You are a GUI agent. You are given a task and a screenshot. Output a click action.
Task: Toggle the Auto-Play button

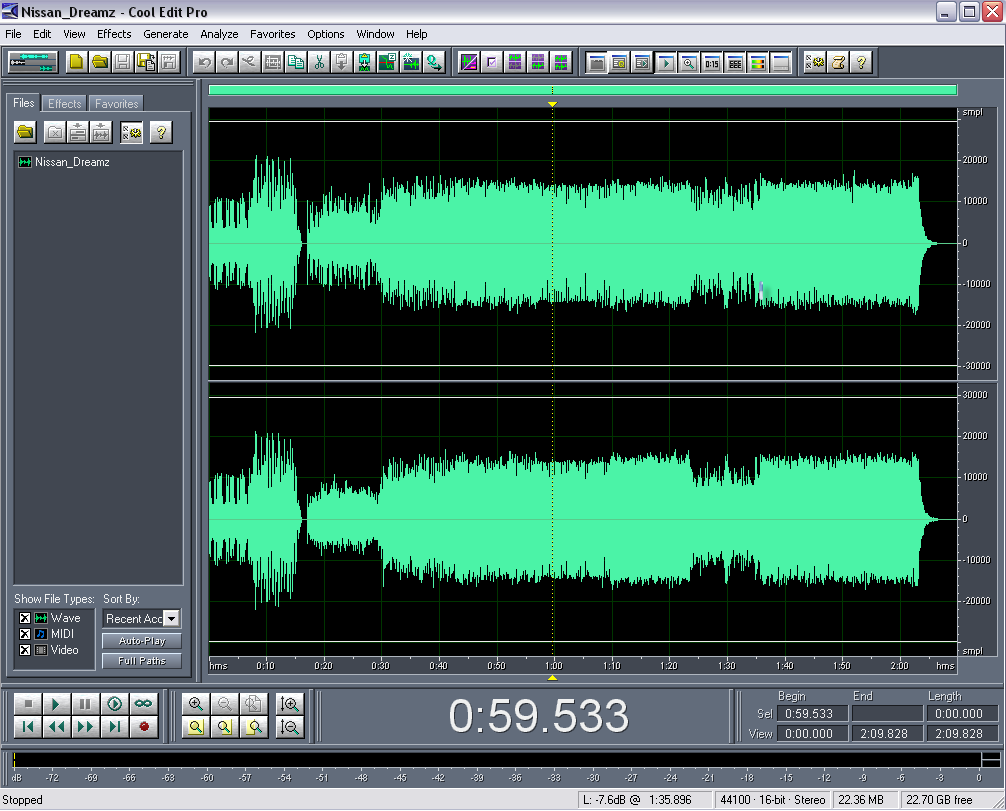point(142,640)
